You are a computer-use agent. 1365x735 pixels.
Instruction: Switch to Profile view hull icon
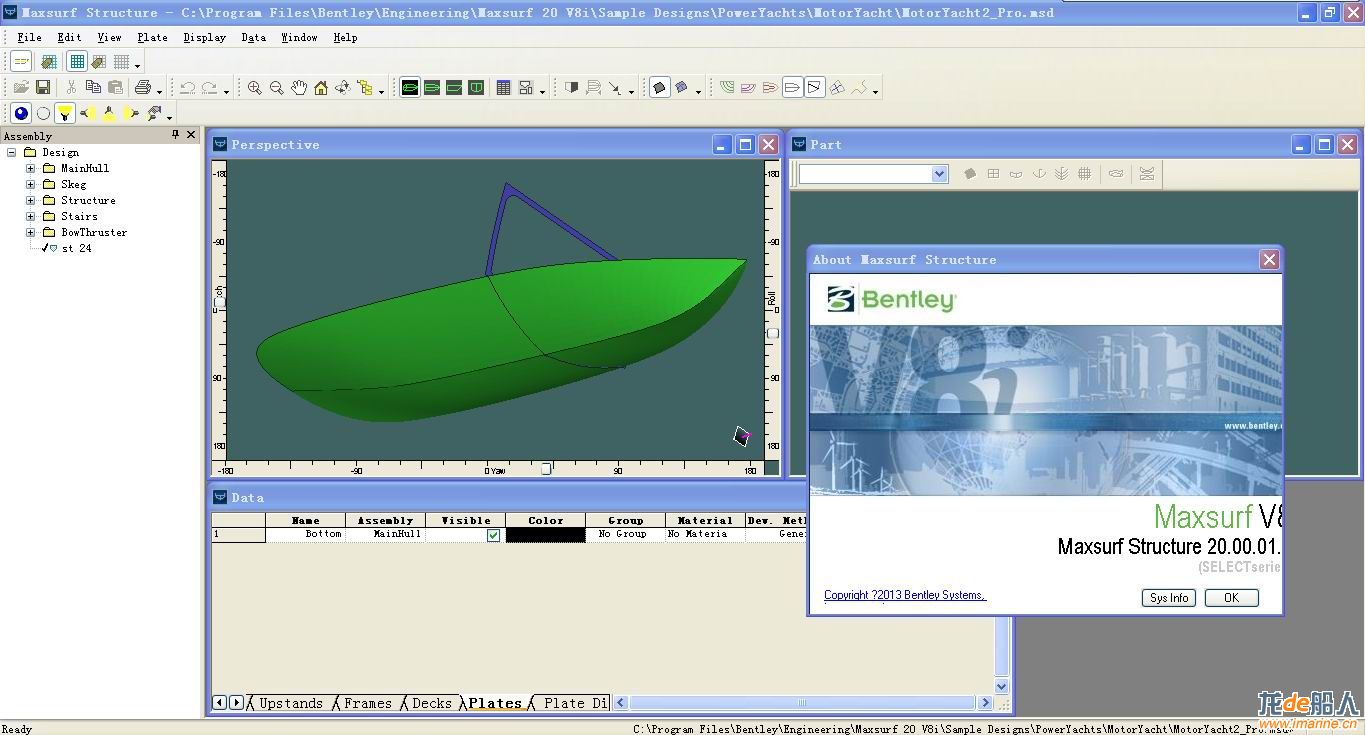[454, 88]
